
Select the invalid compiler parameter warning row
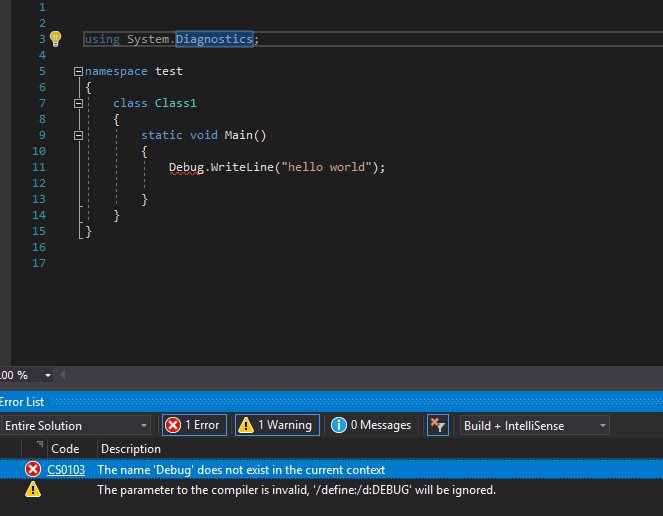pyautogui.click(x=332, y=490)
